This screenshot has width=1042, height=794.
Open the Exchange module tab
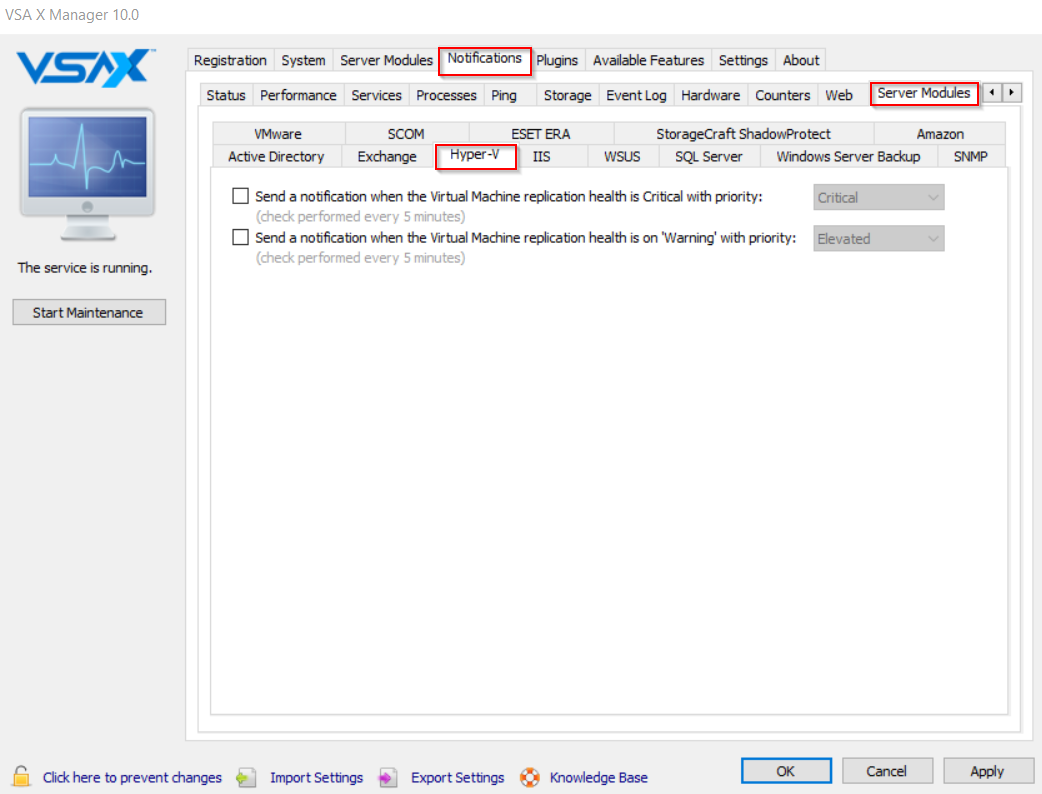[387, 157]
